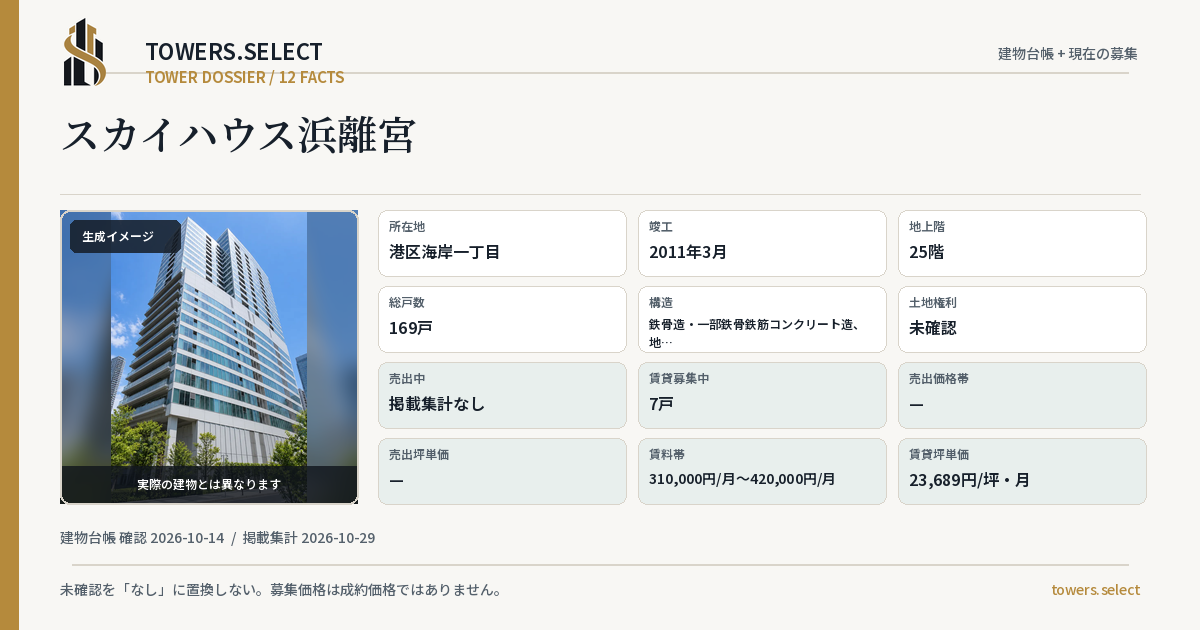The image size is (1200, 630).
Task: Select the 竣工 2011年3月 card
Action: [x=762, y=243]
